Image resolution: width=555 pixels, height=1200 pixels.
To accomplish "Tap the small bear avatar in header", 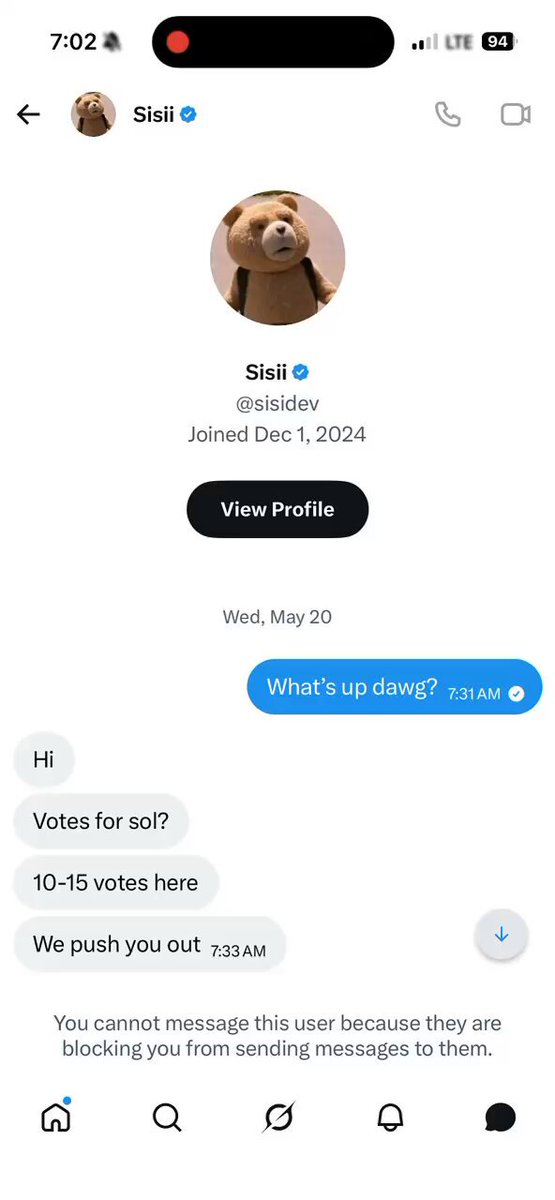I will pos(93,114).
